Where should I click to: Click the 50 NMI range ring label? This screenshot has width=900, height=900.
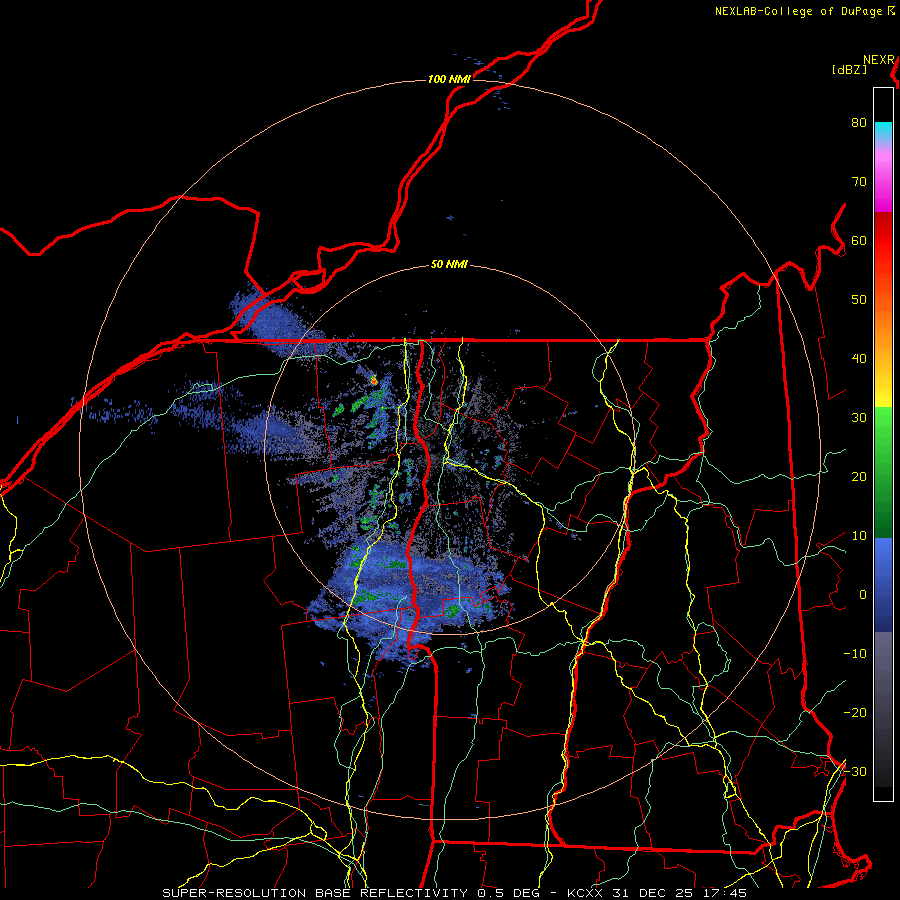(449, 265)
